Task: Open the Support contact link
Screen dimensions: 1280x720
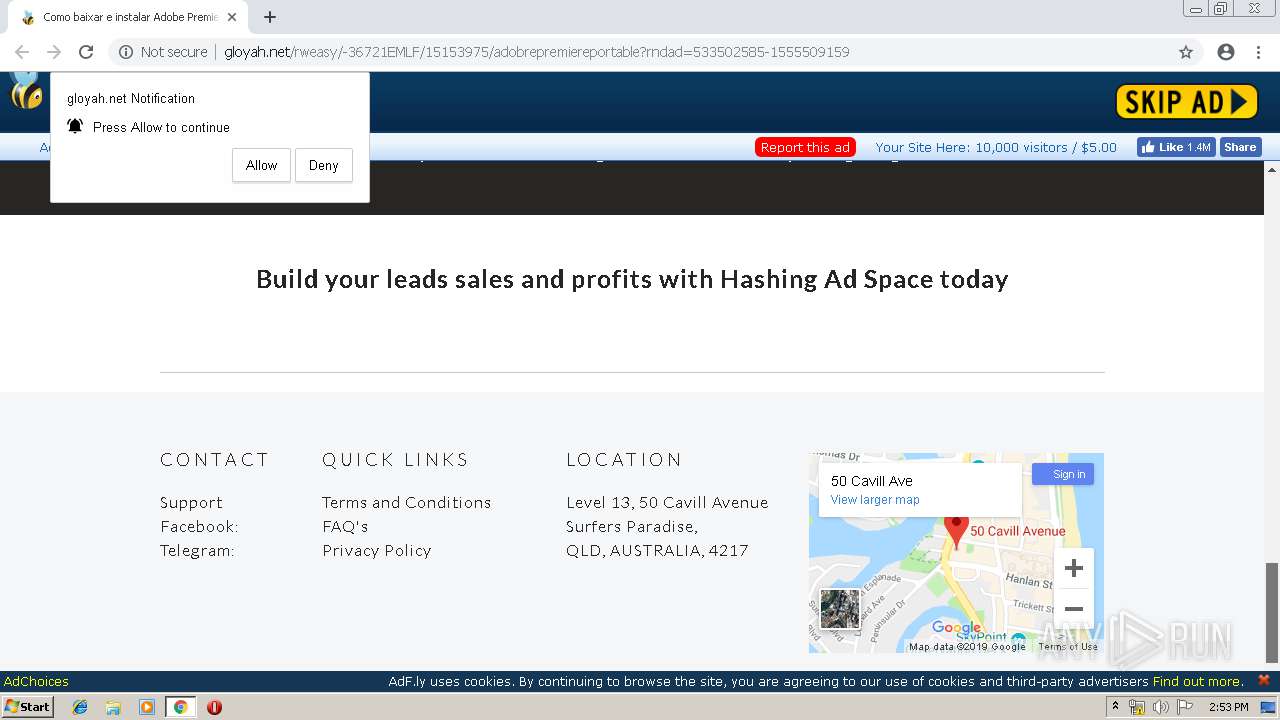Action: (x=191, y=502)
